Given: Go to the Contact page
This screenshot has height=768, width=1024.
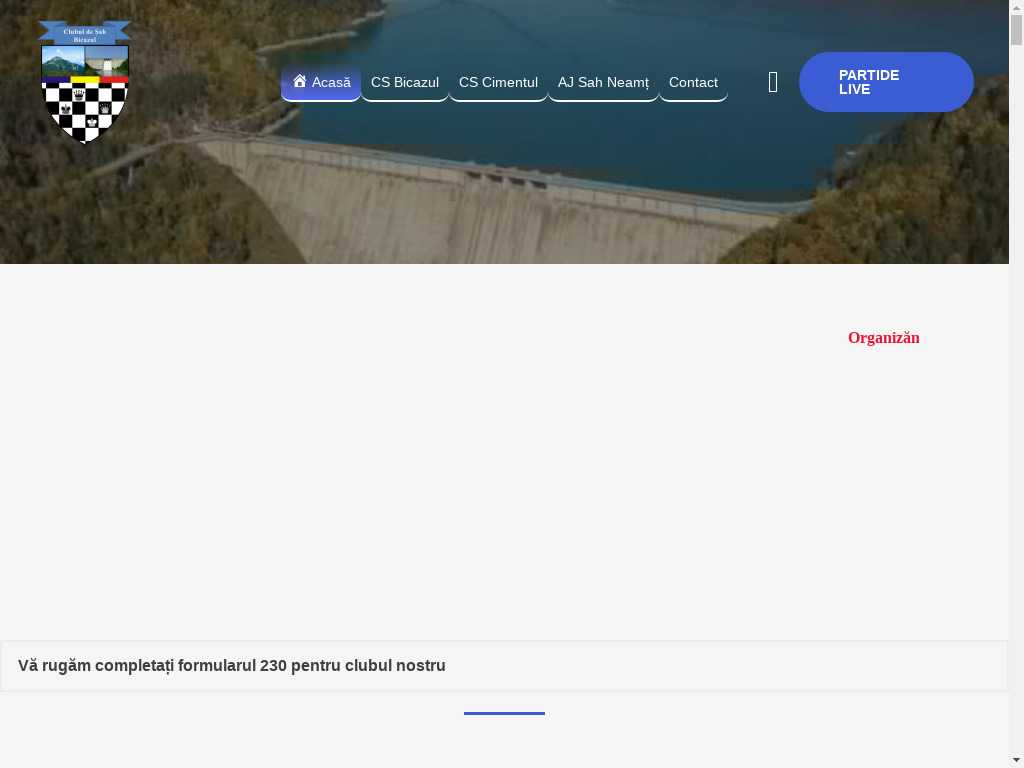Looking at the screenshot, I should point(693,82).
